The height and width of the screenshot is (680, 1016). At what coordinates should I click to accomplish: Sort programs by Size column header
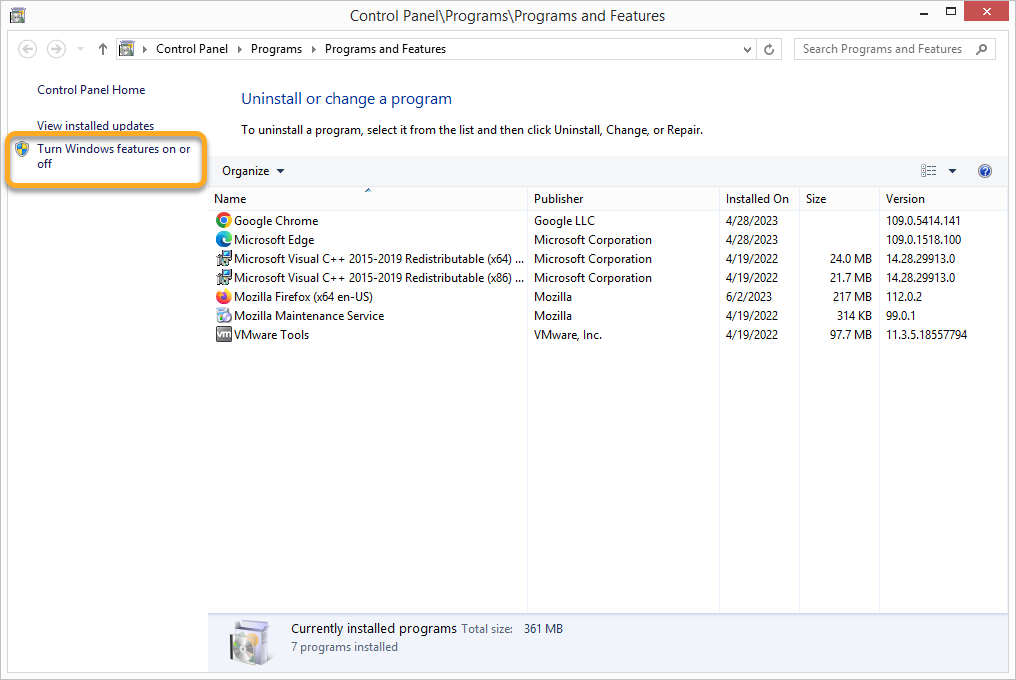tap(816, 199)
